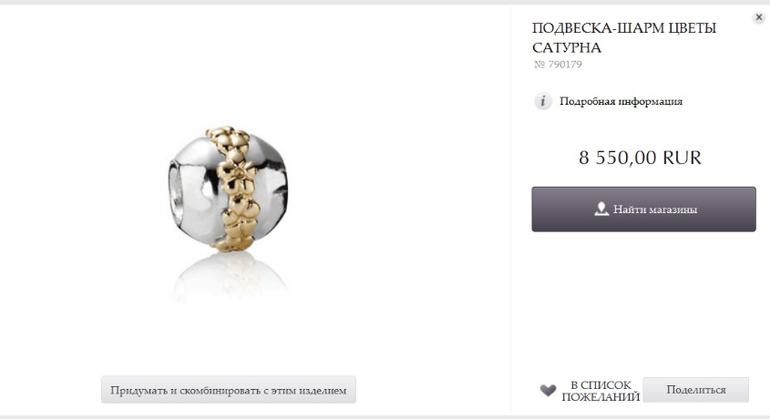Click the topmost gold flower on the charm
The image size is (770, 419).
coord(221,134)
